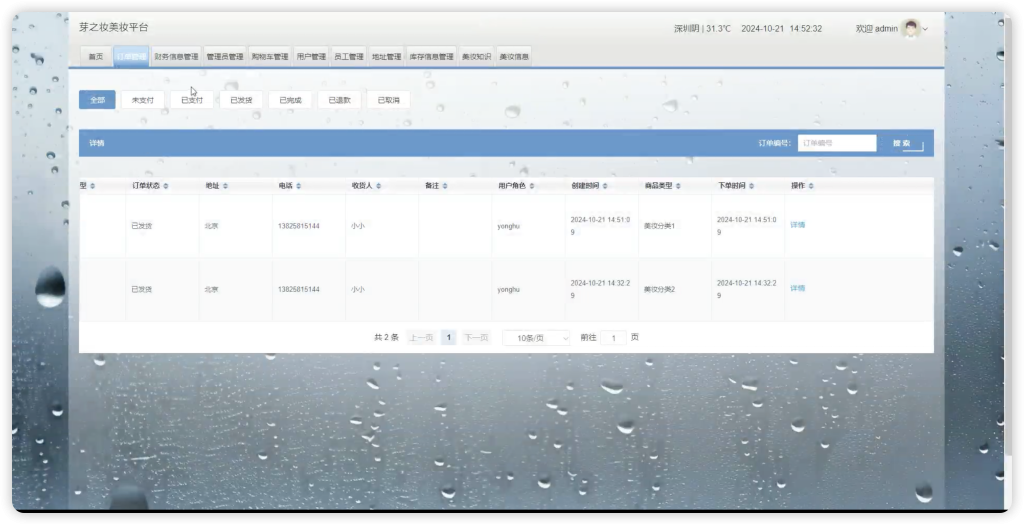Show 已支付 orders

(192, 100)
